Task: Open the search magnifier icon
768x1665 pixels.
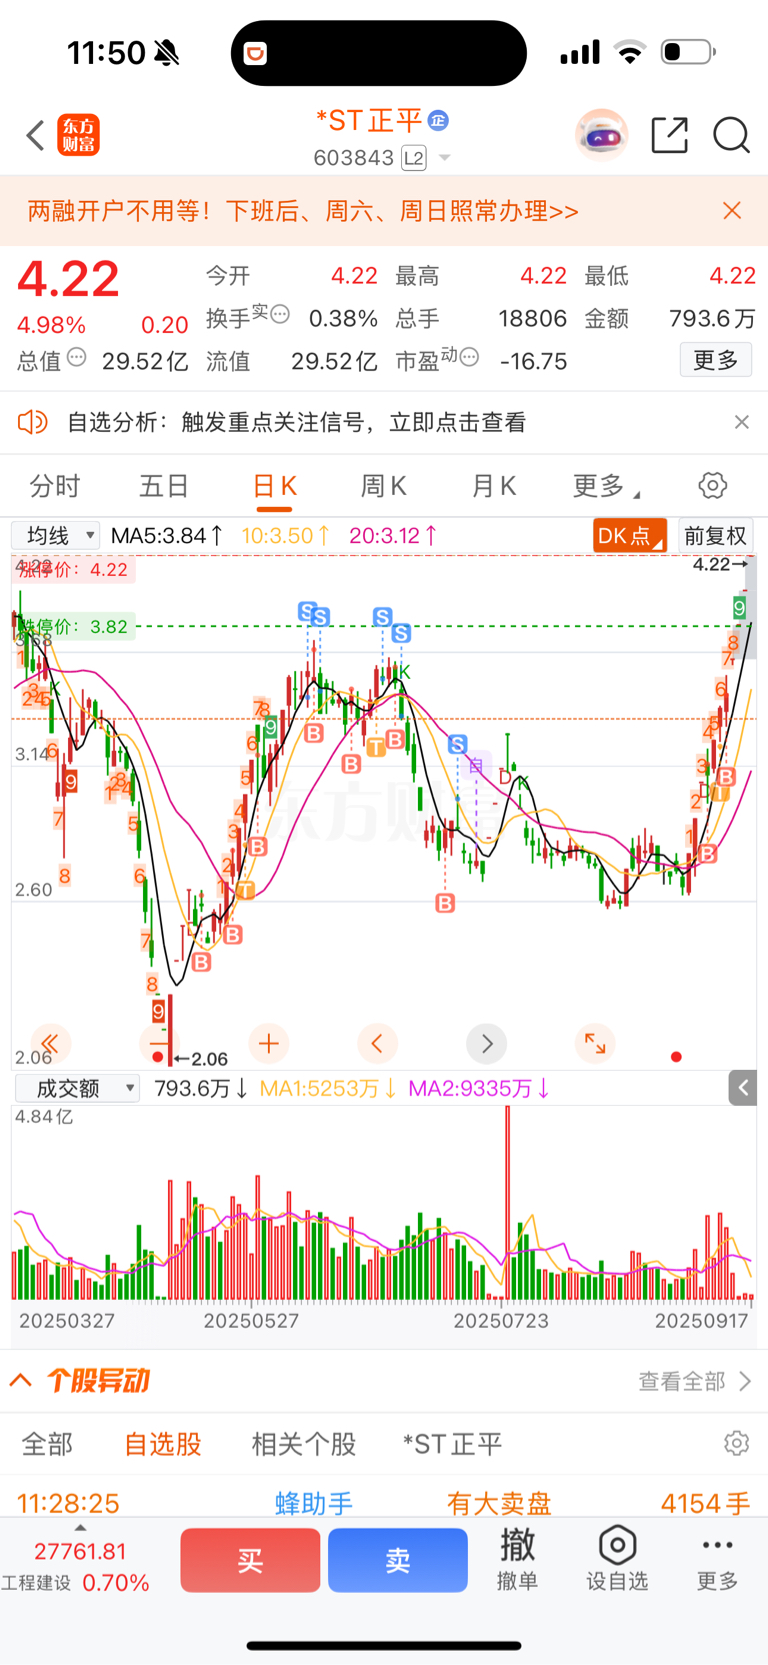Action: tap(731, 135)
